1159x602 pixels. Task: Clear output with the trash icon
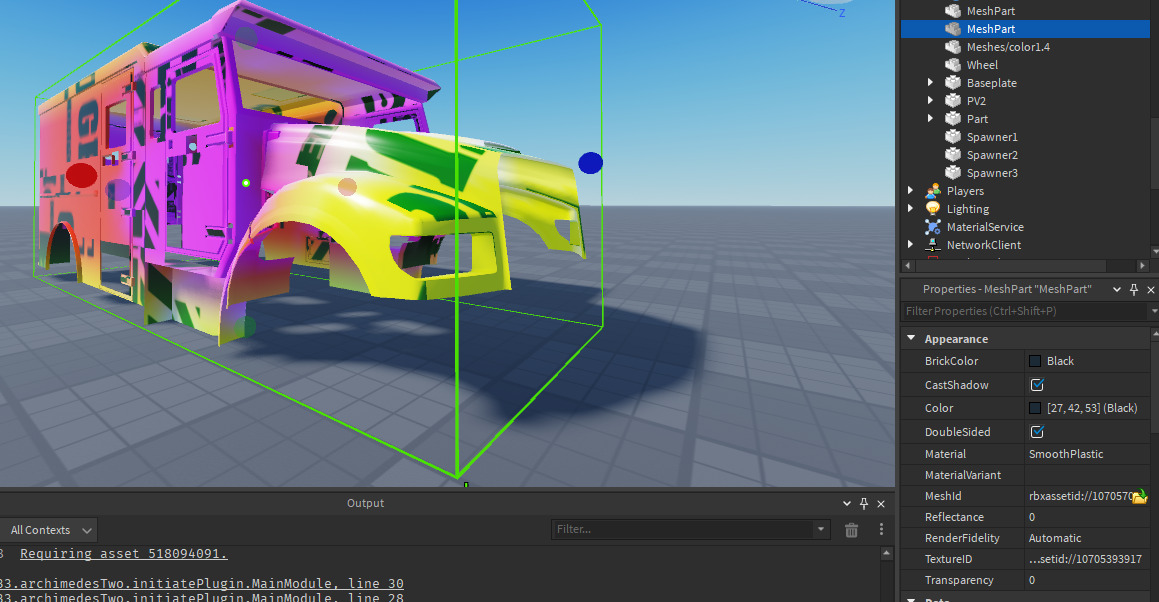coord(852,530)
